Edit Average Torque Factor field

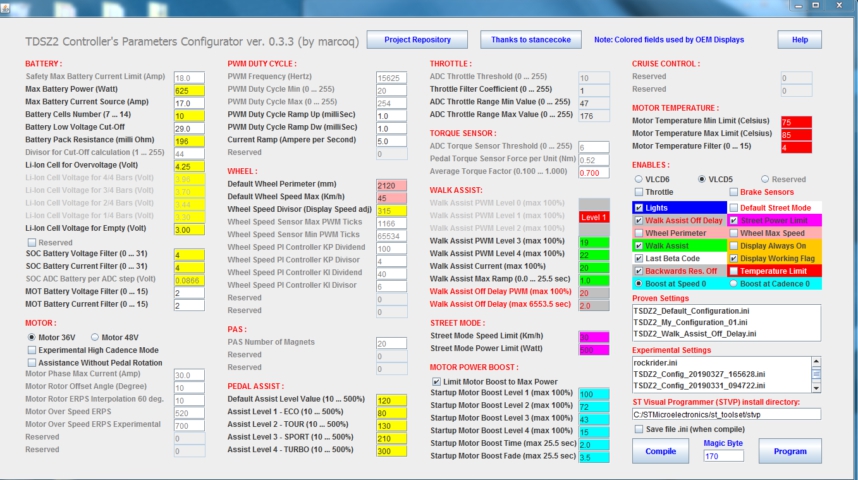tap(594, 172)
